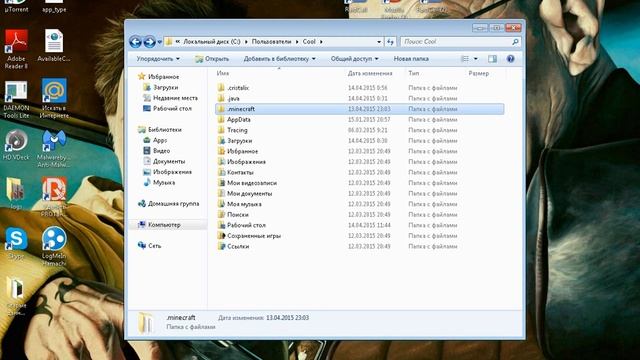Open Explorer help with the question mark icon
The height and width of the screenshot is (360, 640).
pos(510,59)
